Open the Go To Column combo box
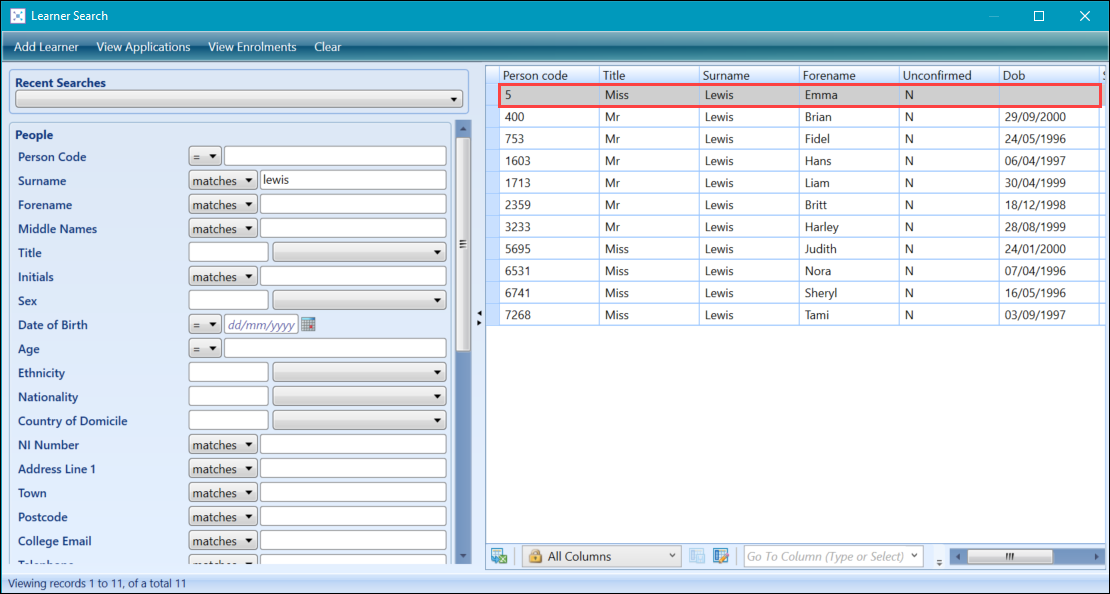Image resolution: width=1110 pixels, height=594 pixels. [832, 556]
